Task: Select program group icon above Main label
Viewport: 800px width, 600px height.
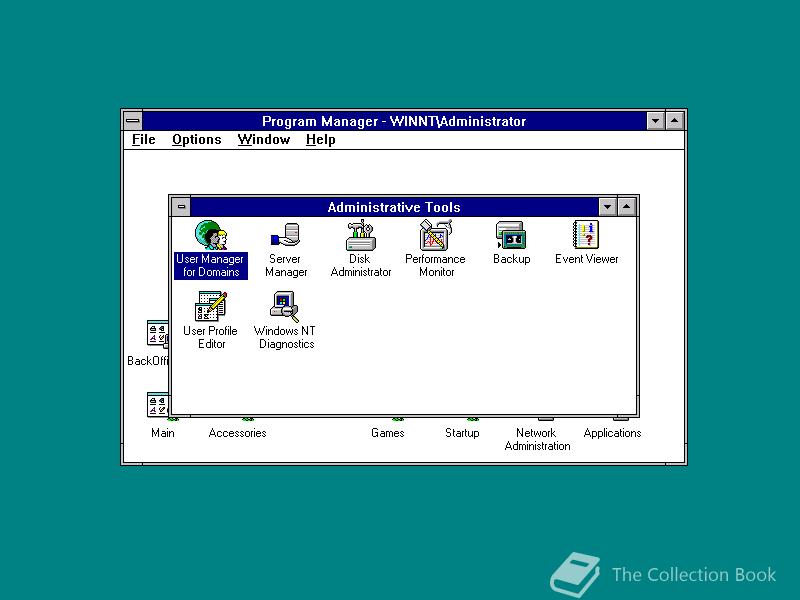Action: click(x=158, y=404)
